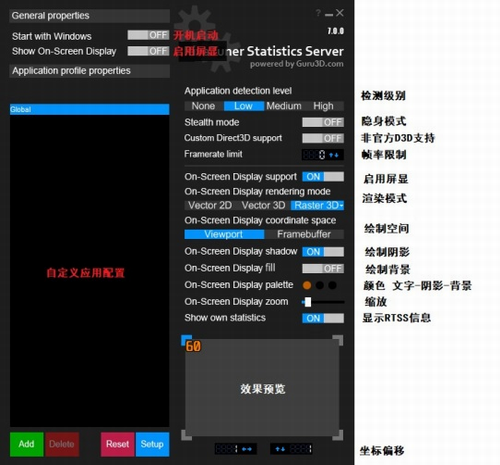Toggle On-Screen Display fill switch

pyautogui.click(x=323, y=268)
